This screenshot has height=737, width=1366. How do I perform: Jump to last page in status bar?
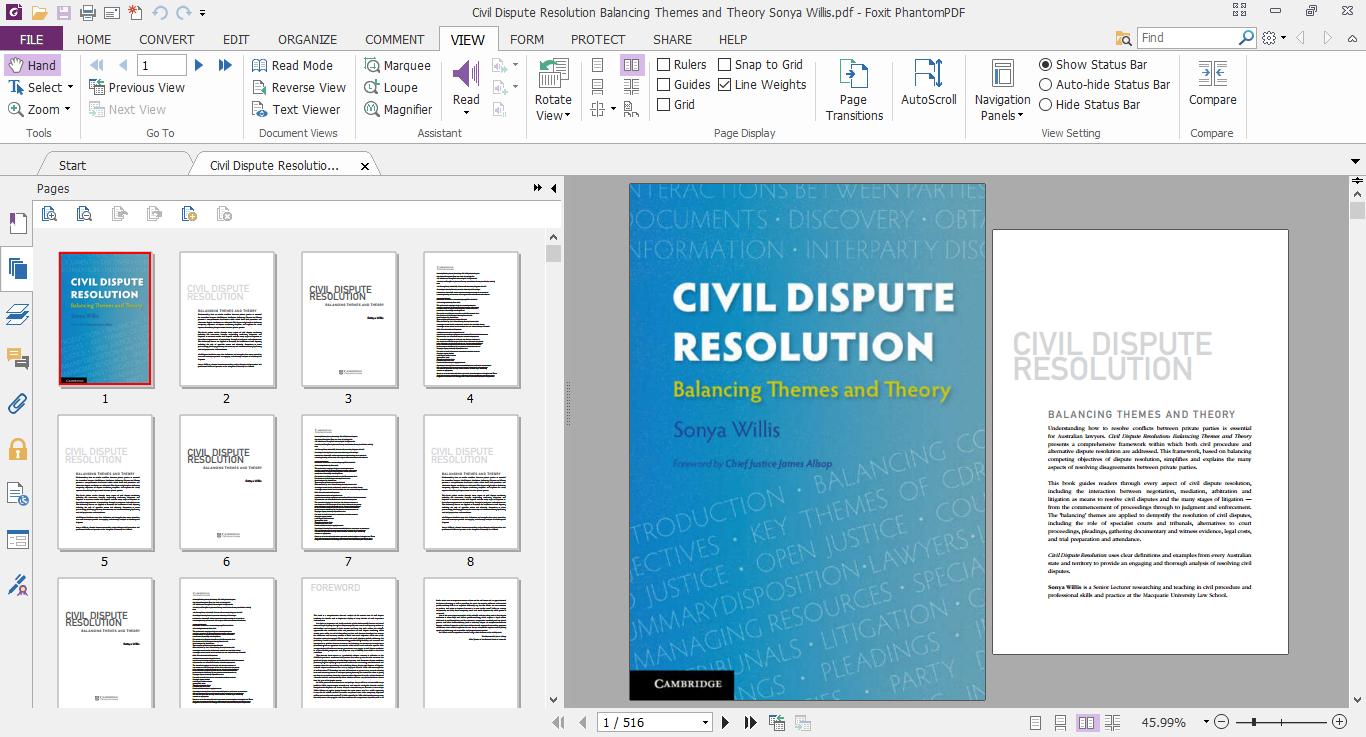point(750,722)
